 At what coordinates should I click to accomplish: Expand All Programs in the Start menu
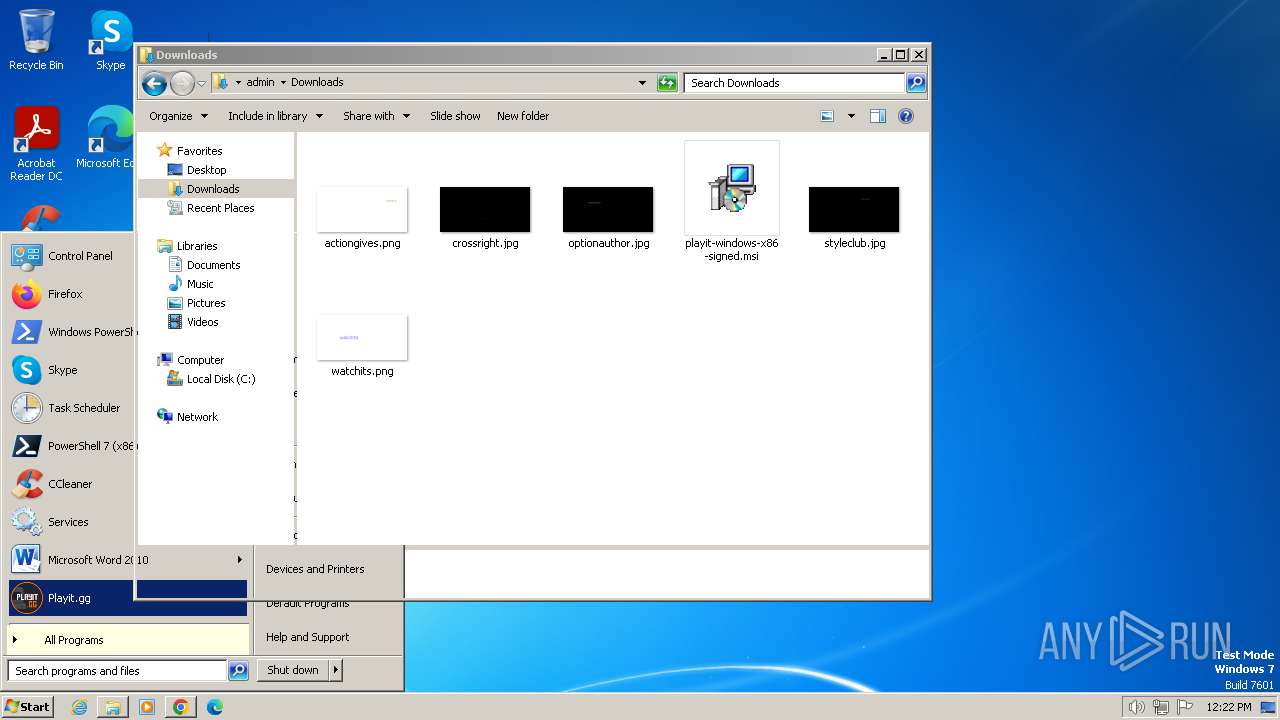coord(128,640)
